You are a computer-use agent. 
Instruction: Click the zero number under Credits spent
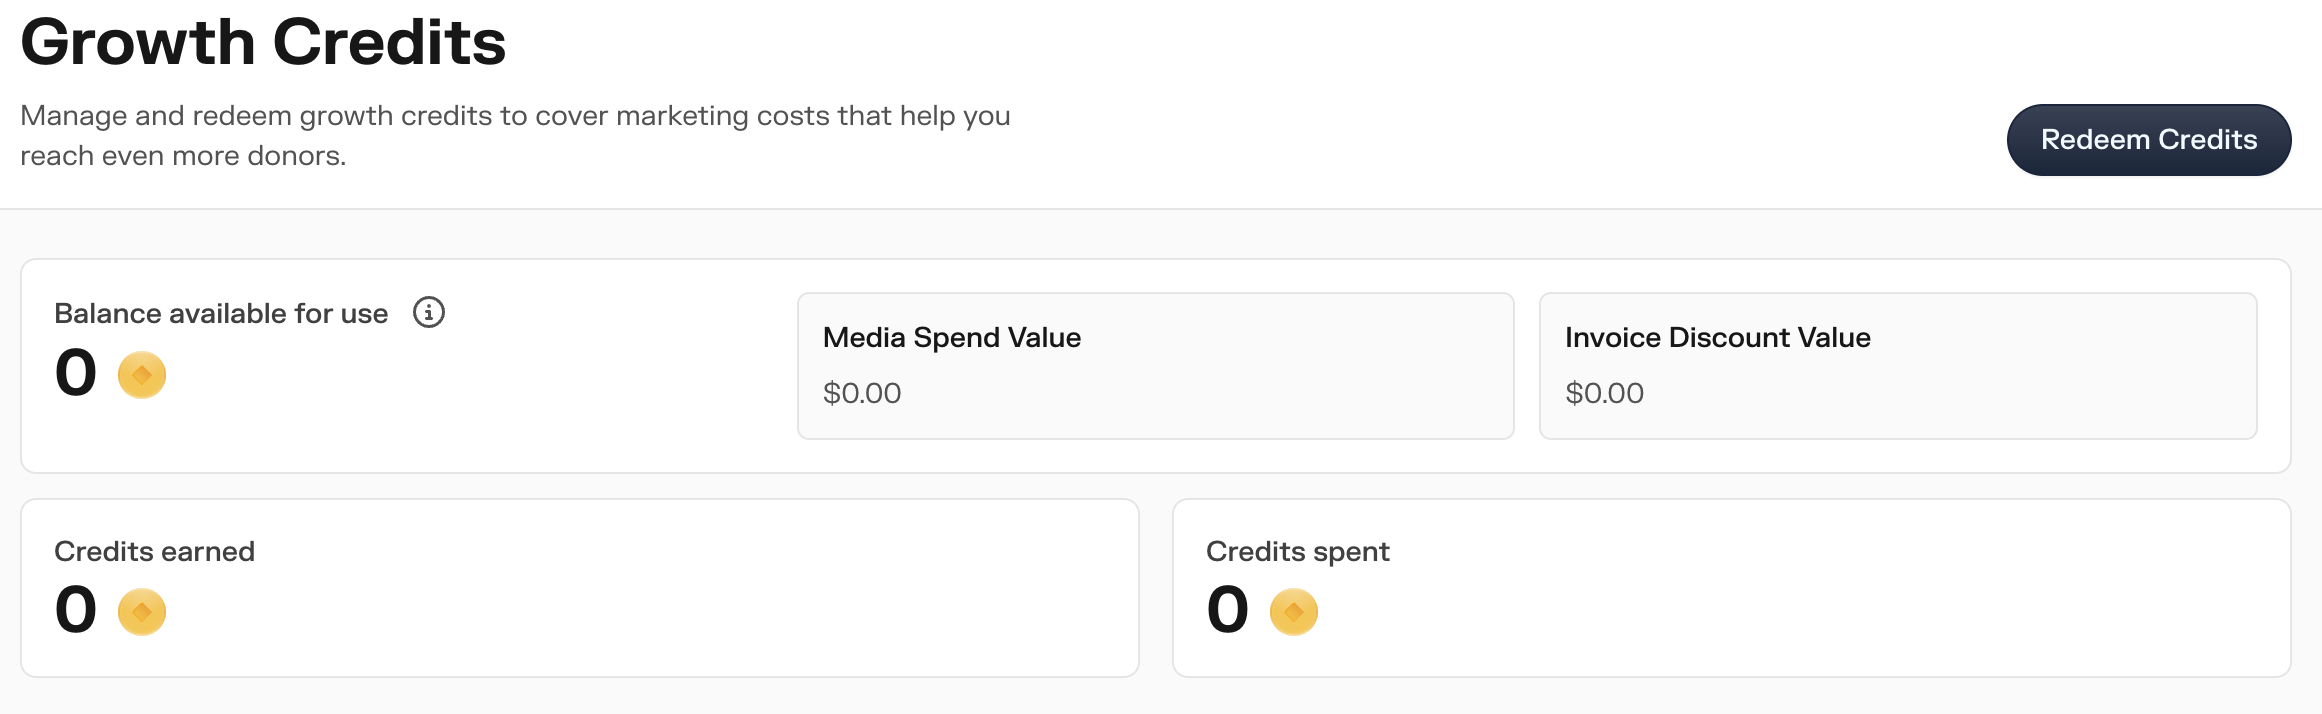point(1228,610)
